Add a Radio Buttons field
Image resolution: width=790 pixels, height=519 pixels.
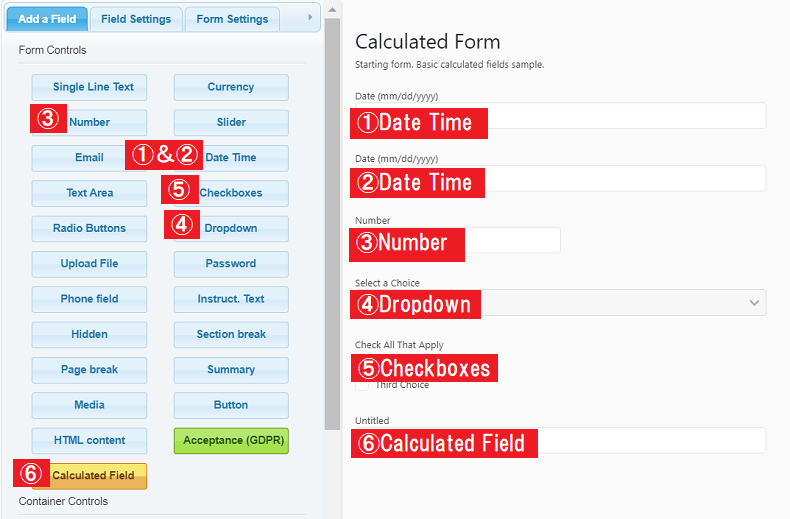89,228
